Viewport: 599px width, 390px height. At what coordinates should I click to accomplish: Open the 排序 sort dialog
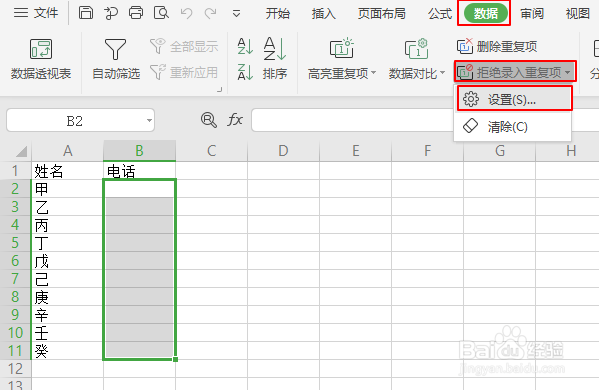pos(275,59)
